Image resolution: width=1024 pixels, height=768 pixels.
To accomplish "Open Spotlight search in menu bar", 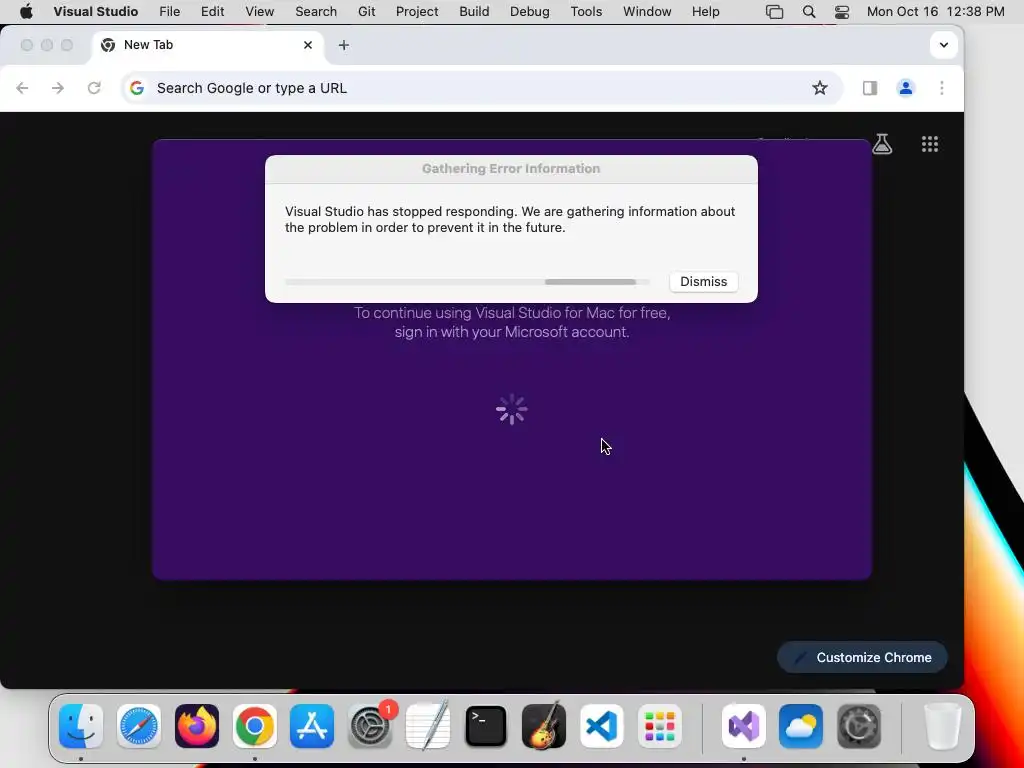I will pyautogui.click(x=808, y=12).
